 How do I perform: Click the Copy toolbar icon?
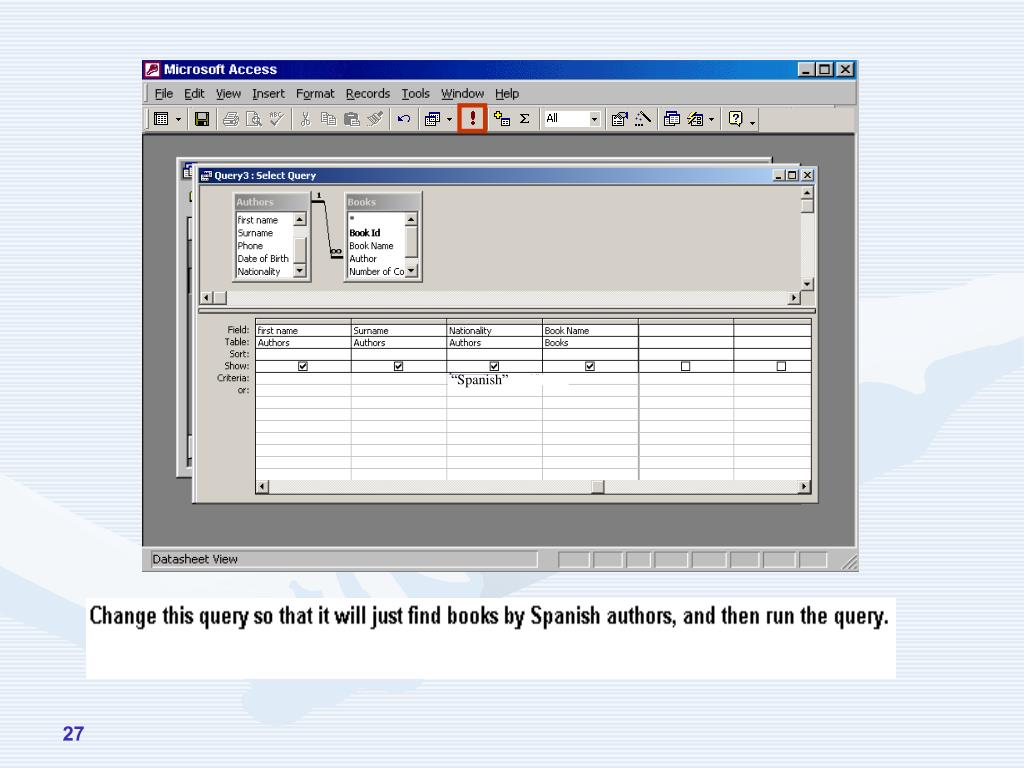(328, 119)
